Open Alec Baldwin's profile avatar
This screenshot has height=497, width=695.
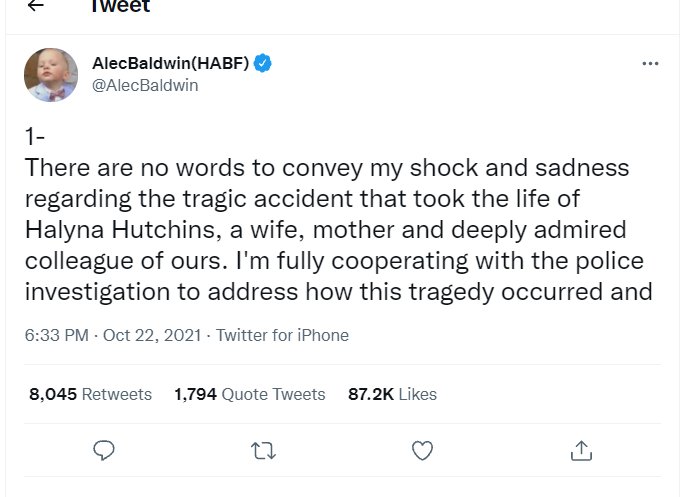[51, 75]
